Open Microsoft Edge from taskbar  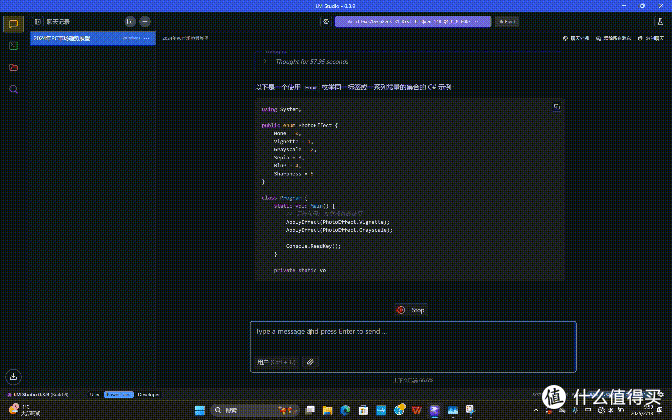click(x=345, y=410)
